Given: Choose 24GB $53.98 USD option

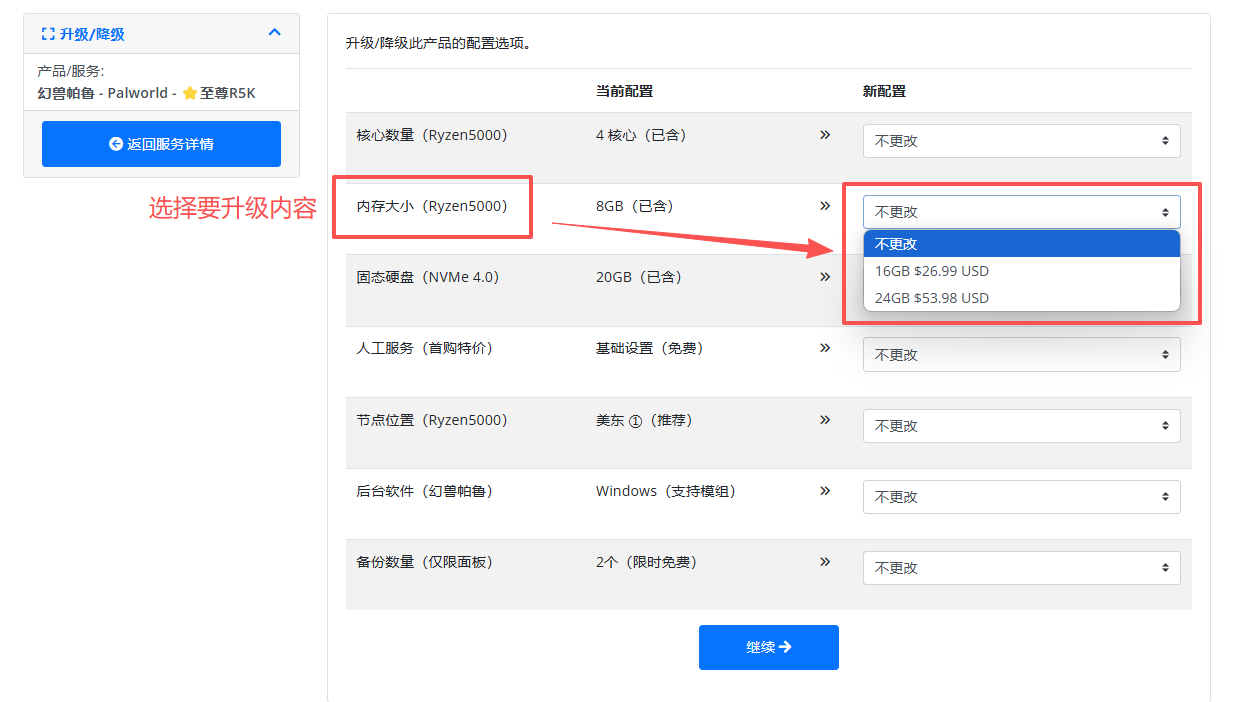Looking at the screenshot, I should 1021,298.
